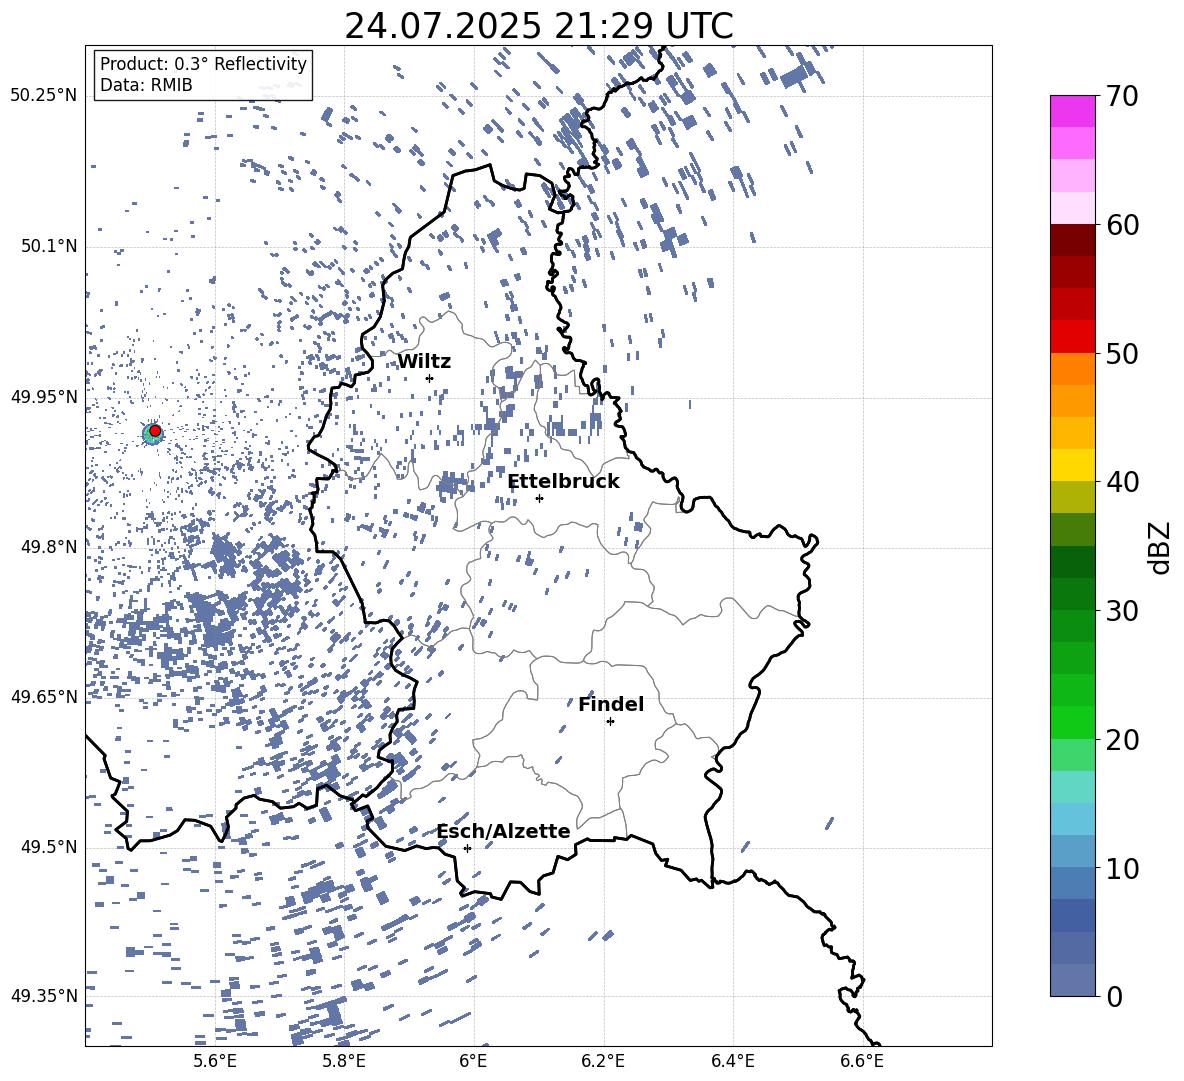Click the colorbar tick label 50
This screenshot has height=1081, width=1184.
(x=1122, y=353)
